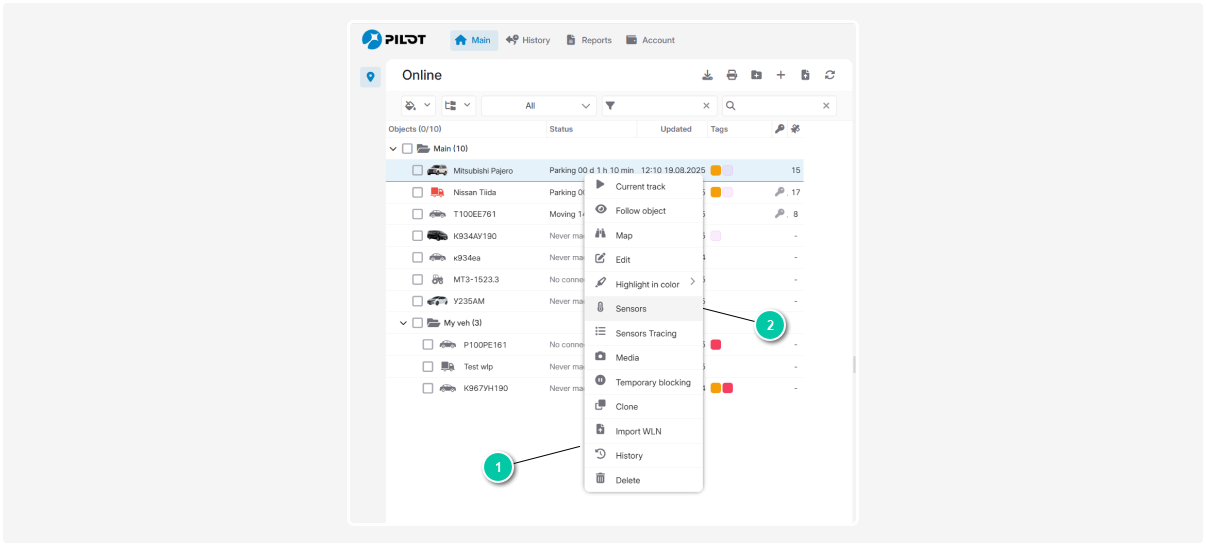This screenshot has height=546, width=1206.
Task: Open the Reports tab
Action: 588,40
